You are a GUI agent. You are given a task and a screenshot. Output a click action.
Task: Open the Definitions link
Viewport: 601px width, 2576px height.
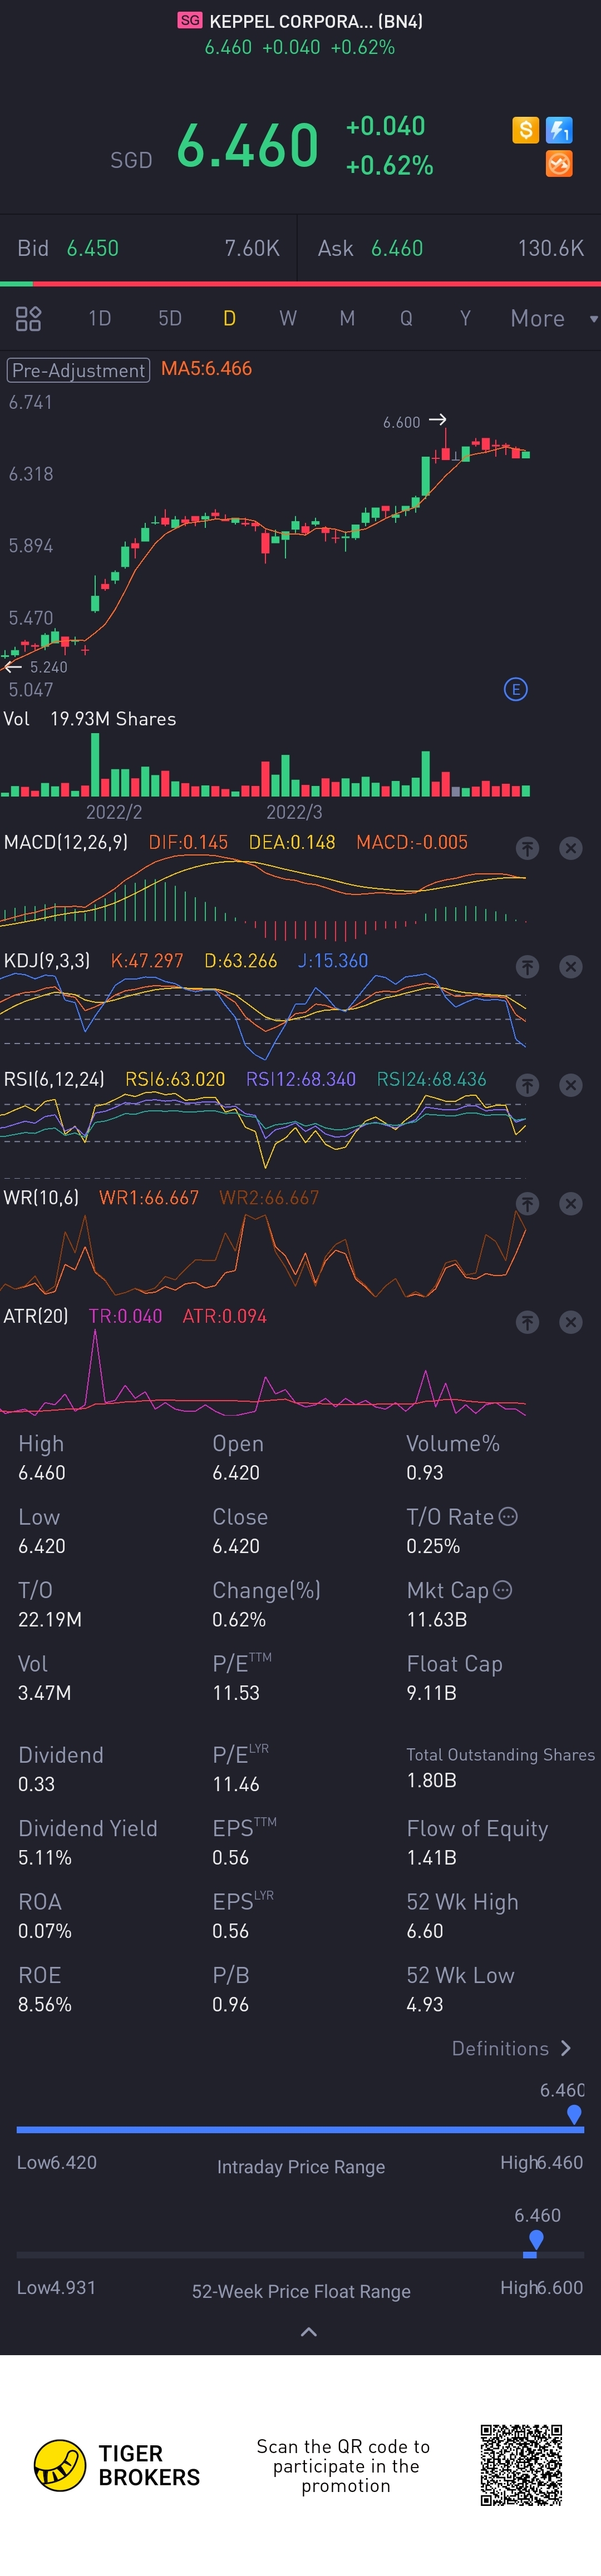pyautogui.click(x=511, y=2049)
